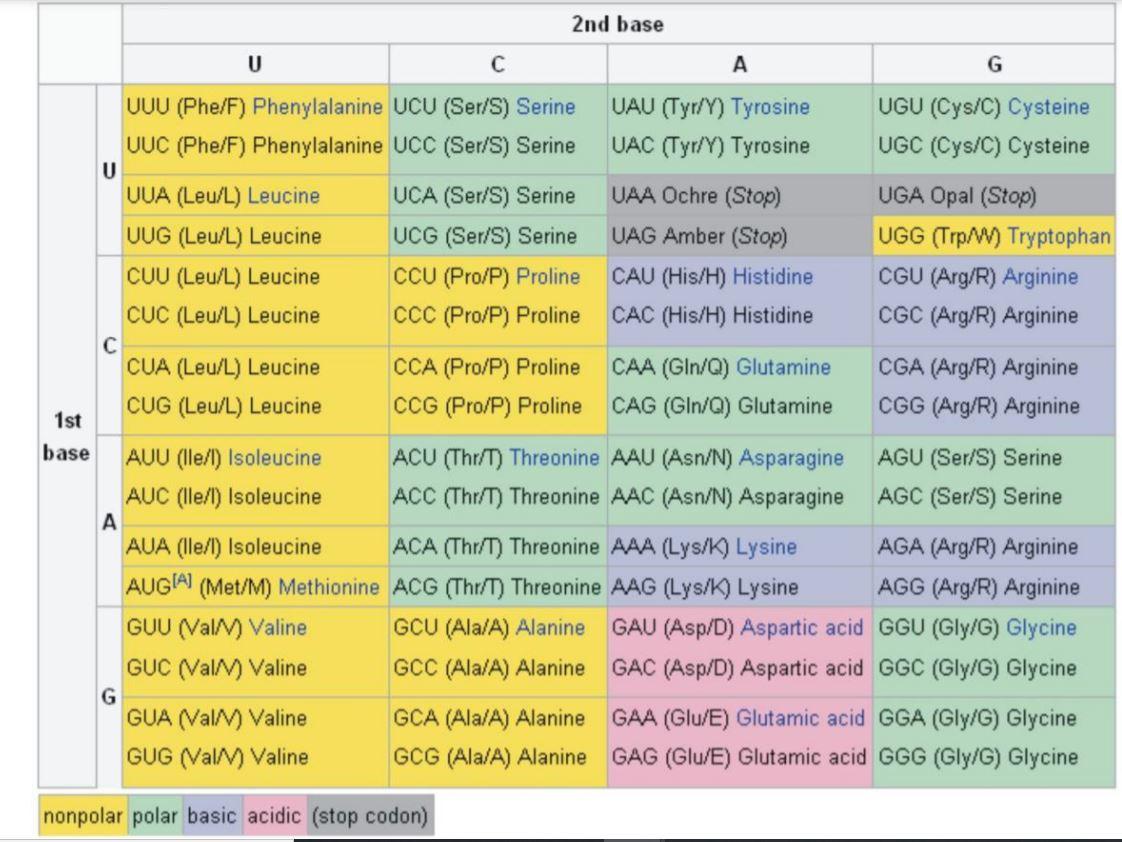Click the 'CUG (Leu/L) Leucine' entry
The height and width of the screenshot is (842, 1122).
223,406
